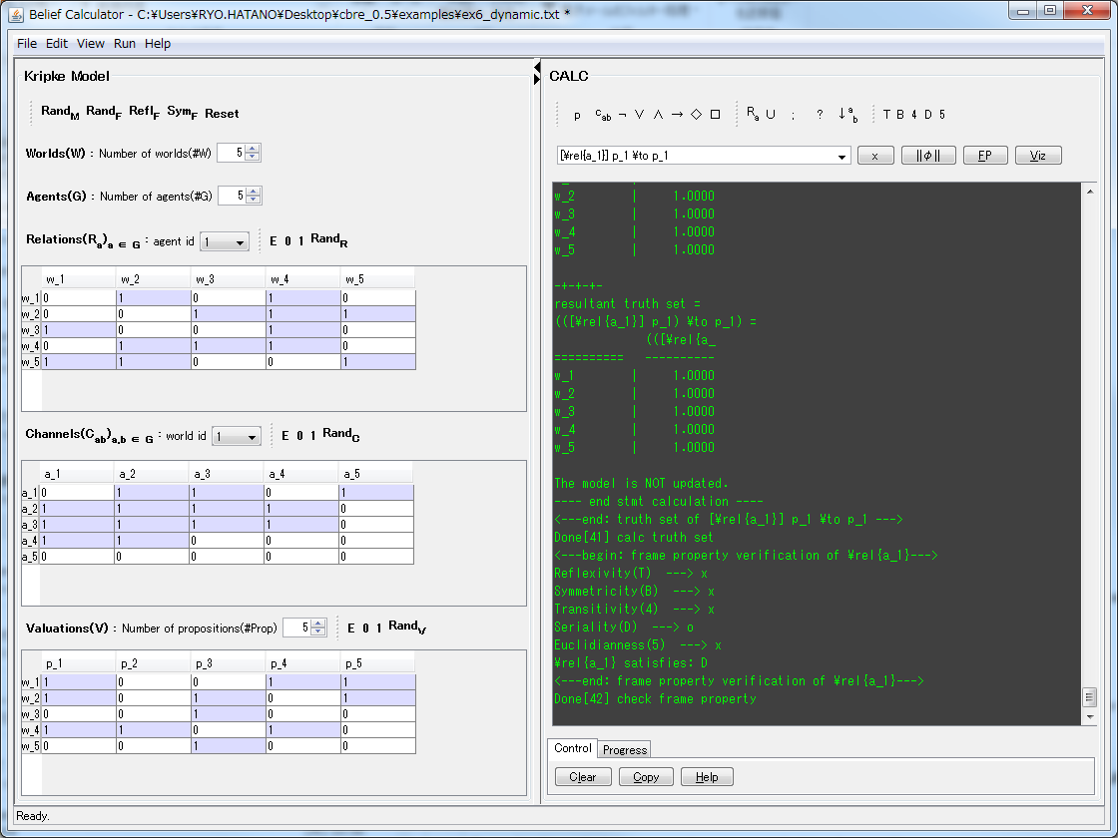Screen dimensions: 1118x838
Task: Insert diamond modal operator
Action: click(x=696, y=115)
